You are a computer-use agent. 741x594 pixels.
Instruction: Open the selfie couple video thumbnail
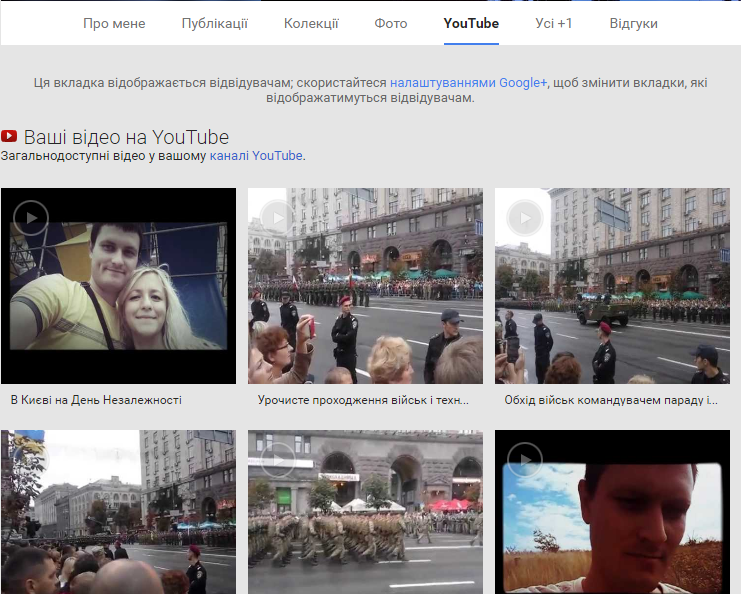(x=118, y=286)
